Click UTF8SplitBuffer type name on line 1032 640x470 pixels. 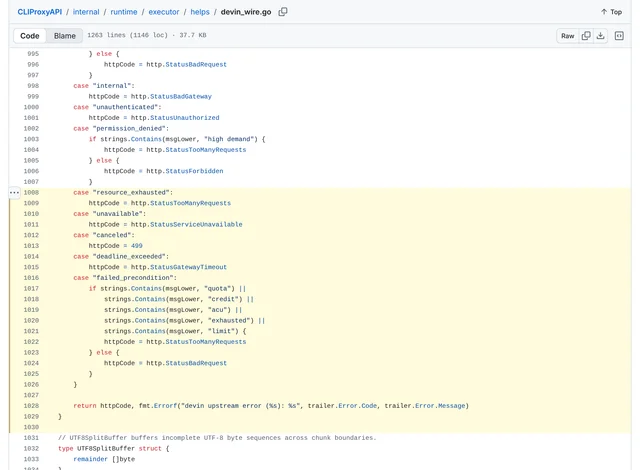(106, 448)
